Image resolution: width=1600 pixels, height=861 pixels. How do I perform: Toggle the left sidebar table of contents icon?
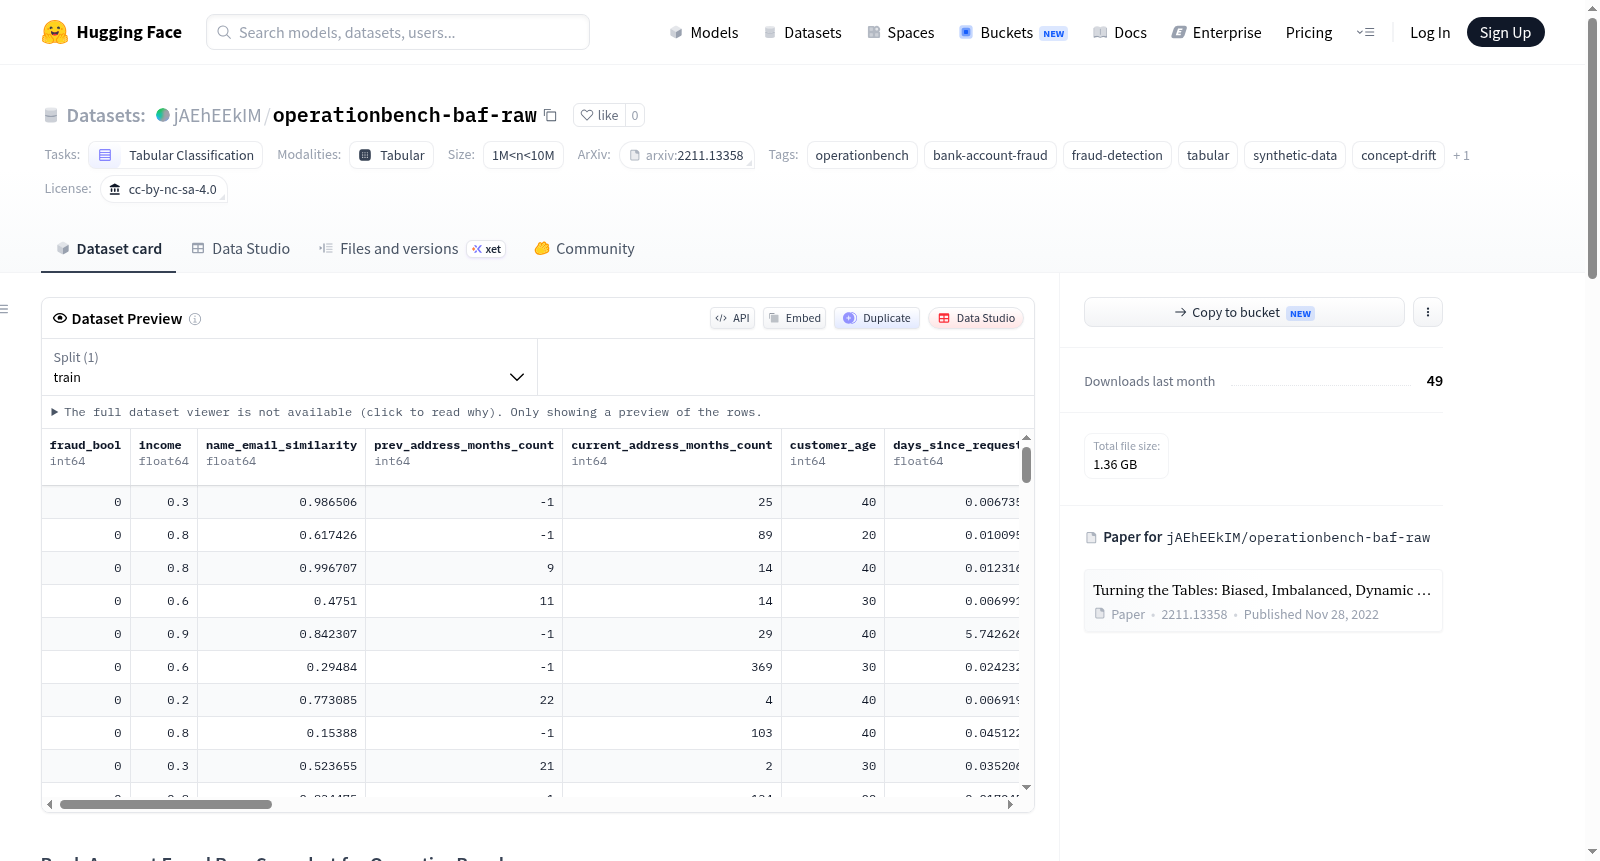[5, 309]
